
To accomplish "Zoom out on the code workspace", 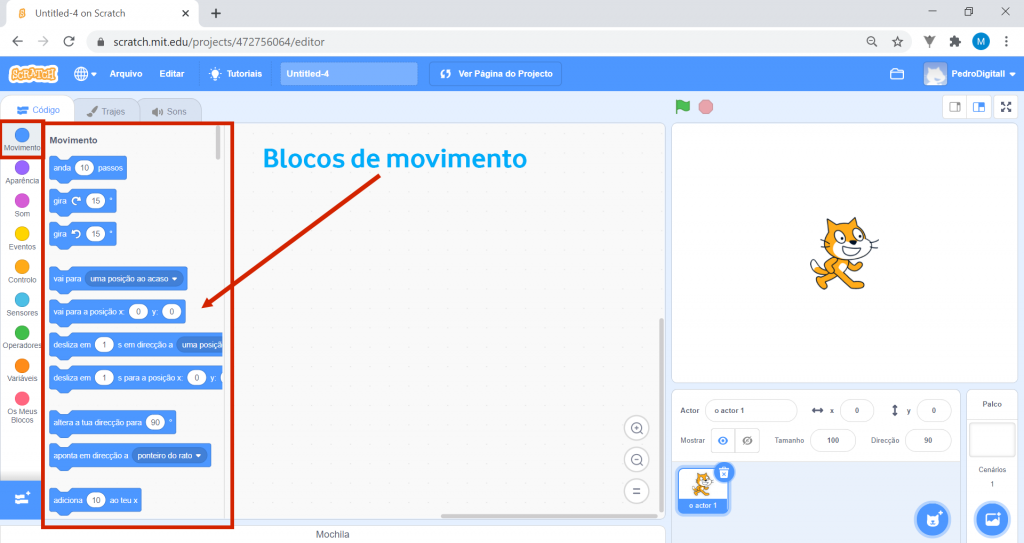I will coord(637,460).
